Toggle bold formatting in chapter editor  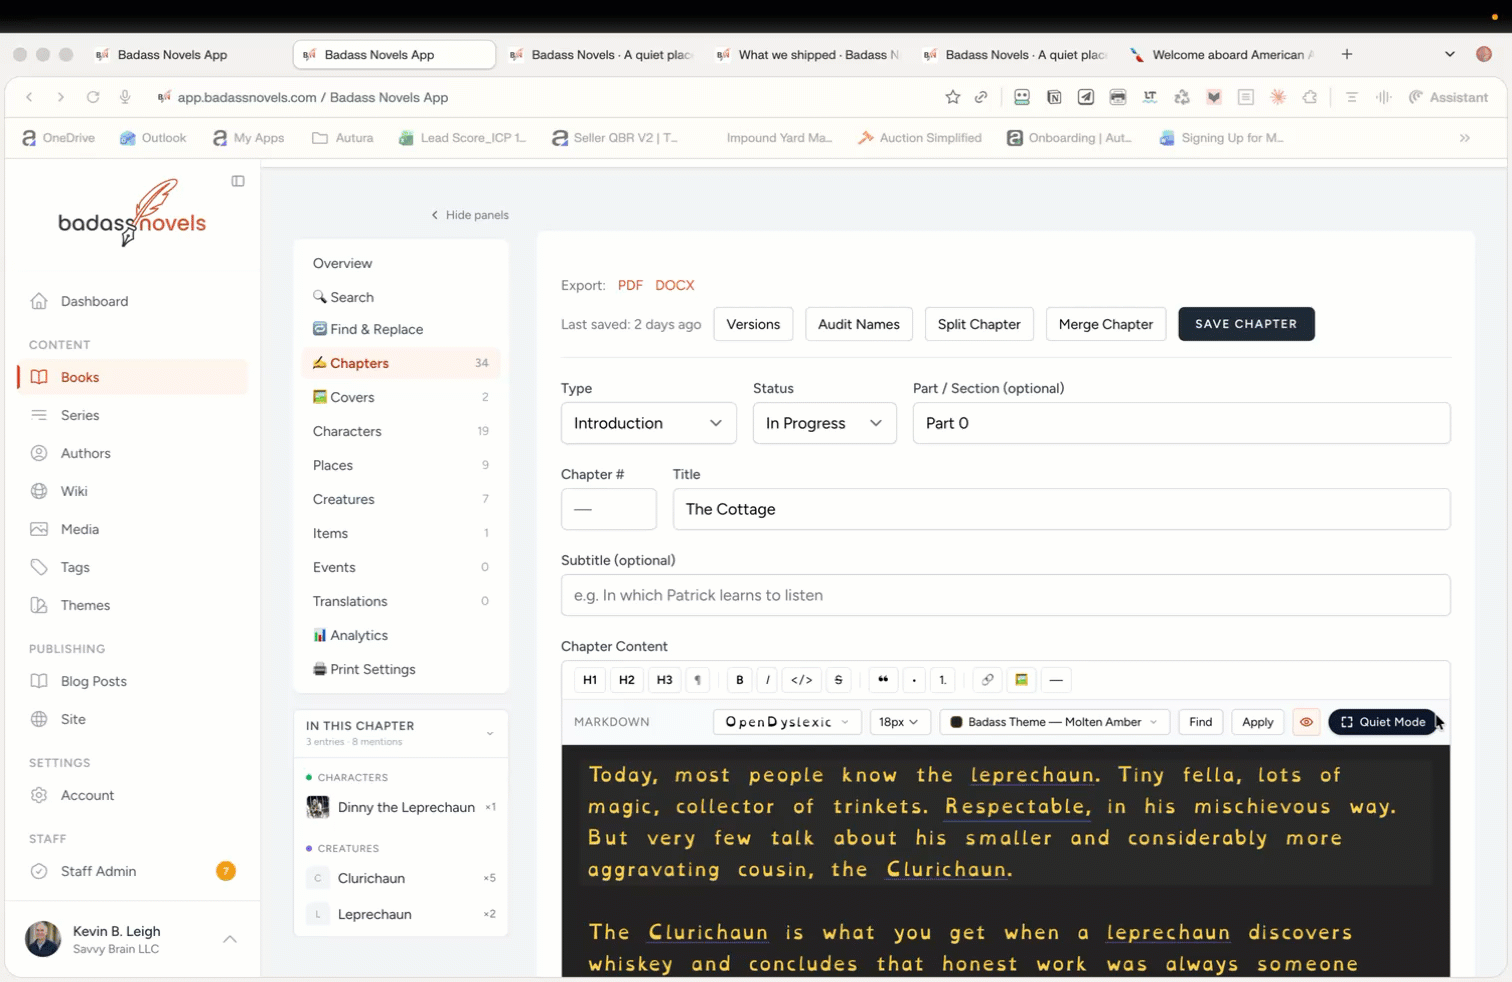[739, 680]
